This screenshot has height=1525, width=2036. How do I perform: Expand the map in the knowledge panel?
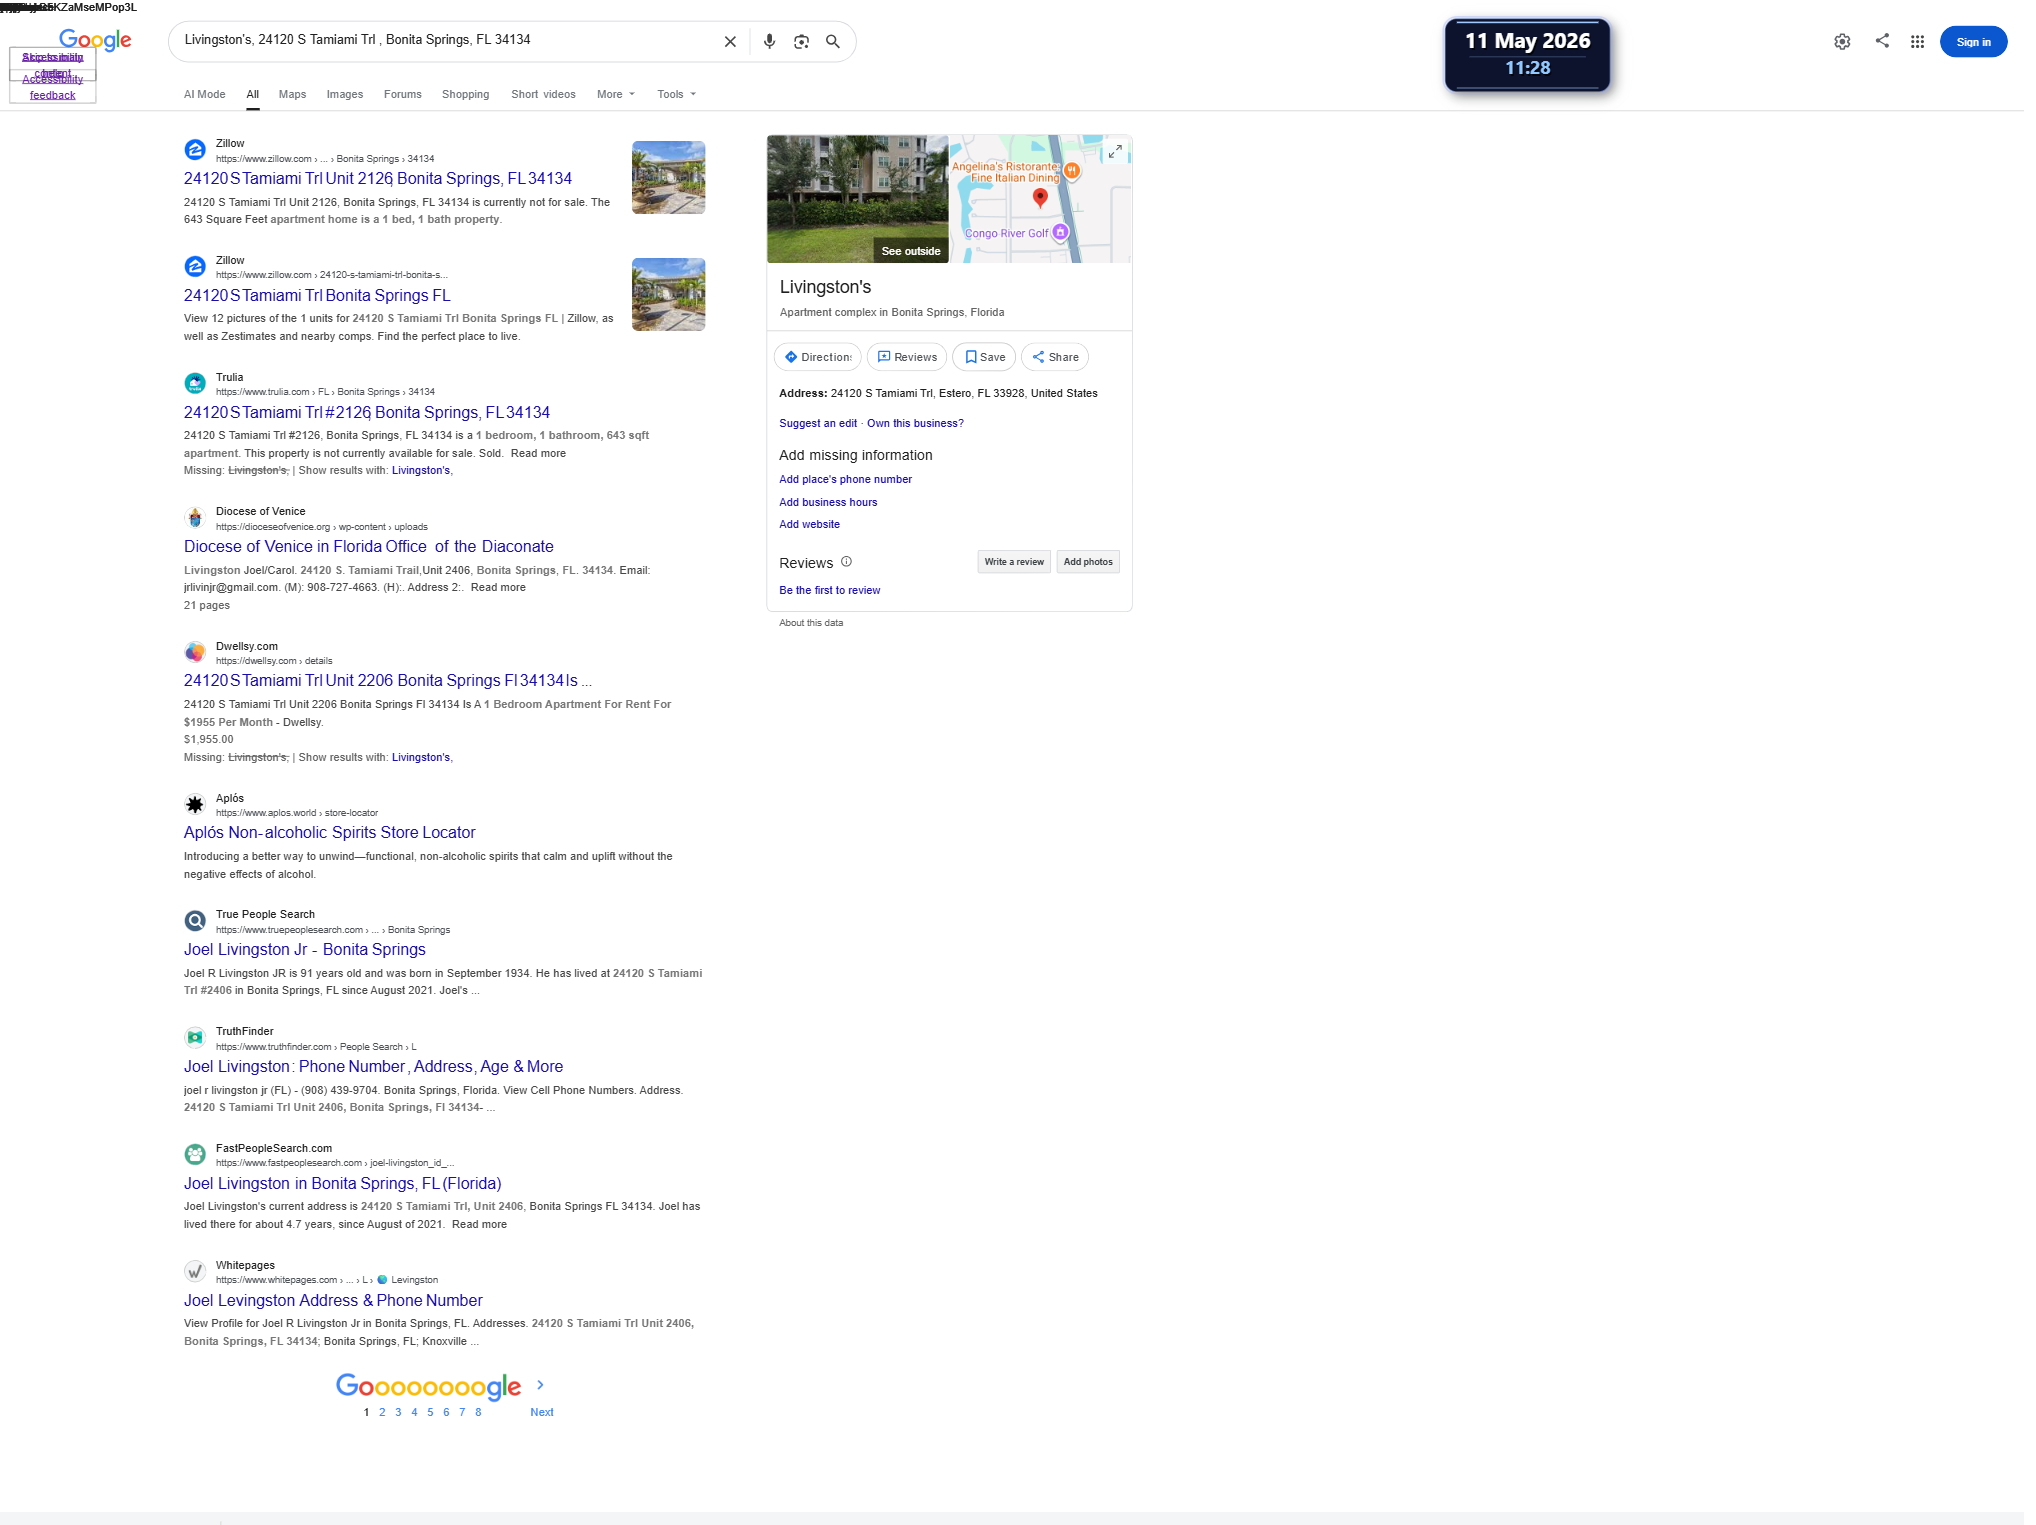click(1115, 151)
